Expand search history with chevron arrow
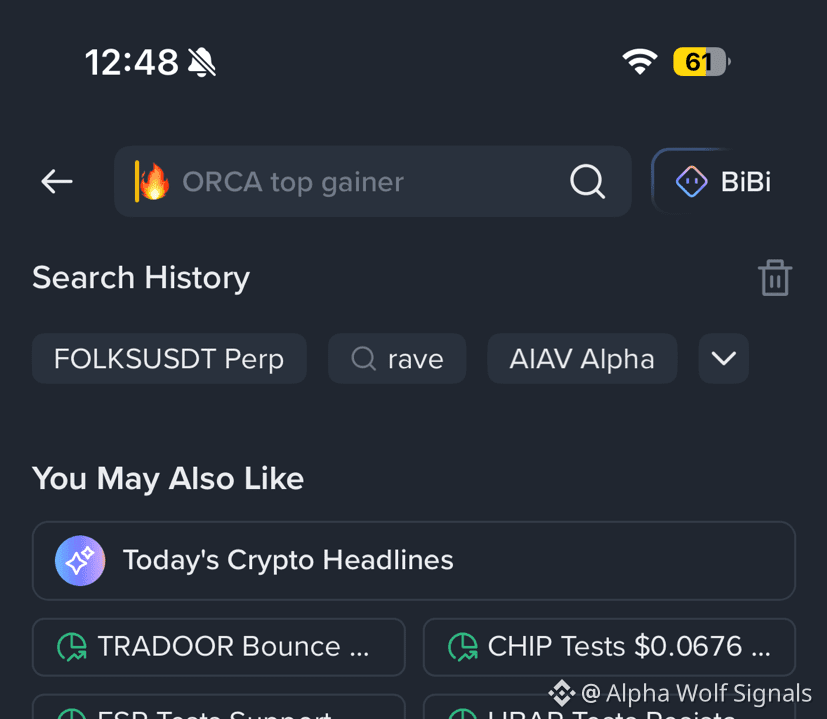Image resolution: width=827 pixels, height=719 pixels. (x=724, y=359)
